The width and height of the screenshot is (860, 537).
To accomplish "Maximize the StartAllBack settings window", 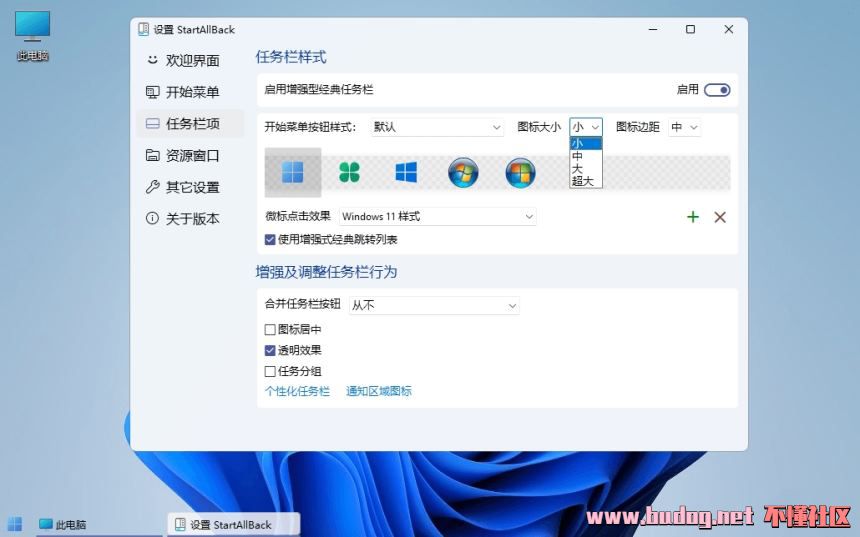I will coord(691,29).
